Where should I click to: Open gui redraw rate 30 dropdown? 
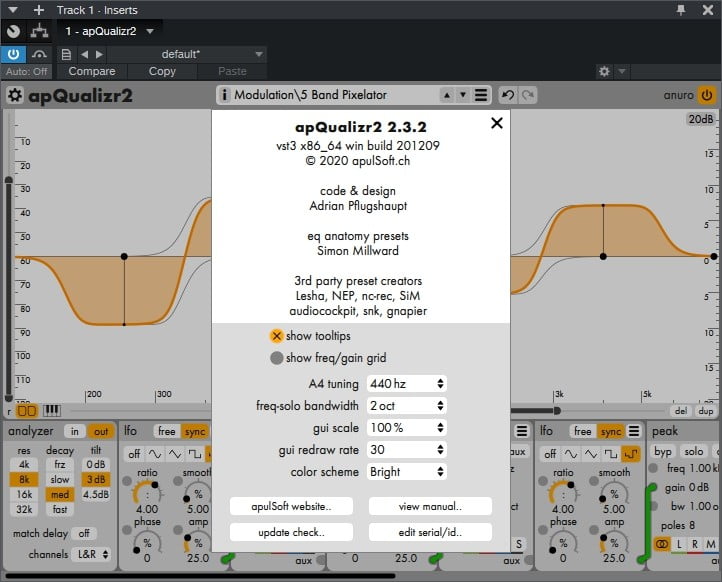tap(407, 450)
